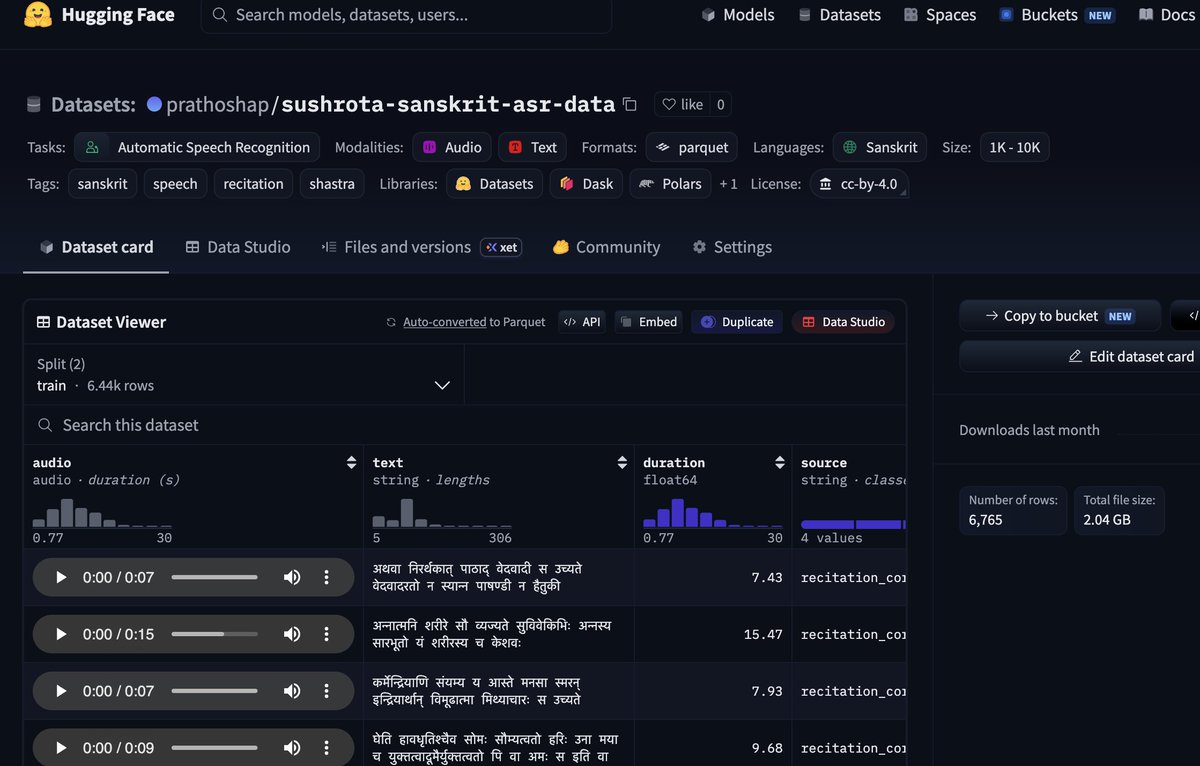
Task: Sort by the audio column arrows
Action: pyautogui.click(x=351, y=462)
